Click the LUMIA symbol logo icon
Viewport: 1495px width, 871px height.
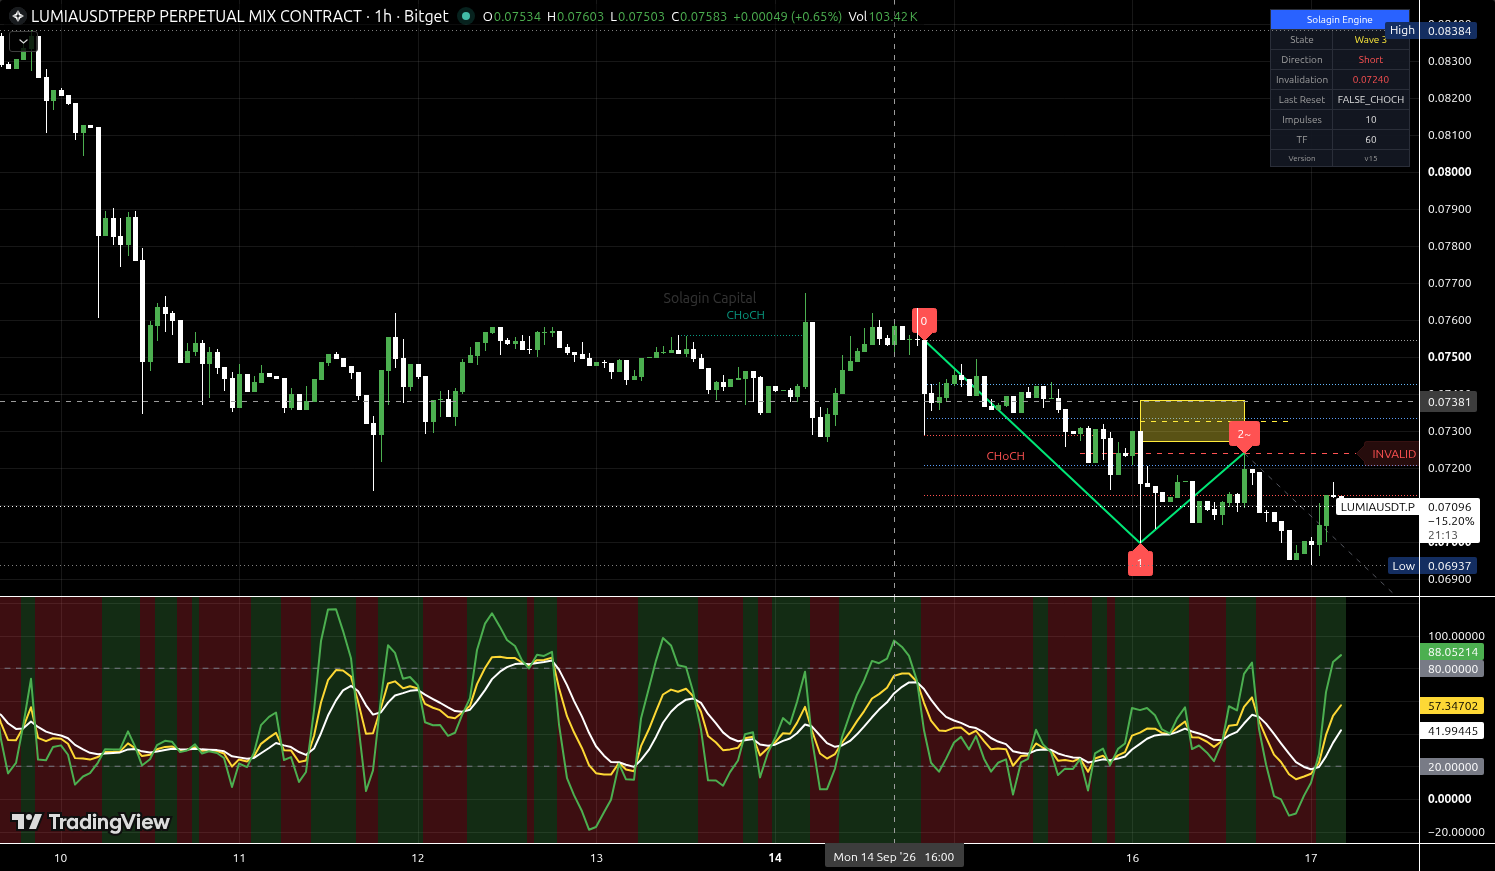[17, 16]
